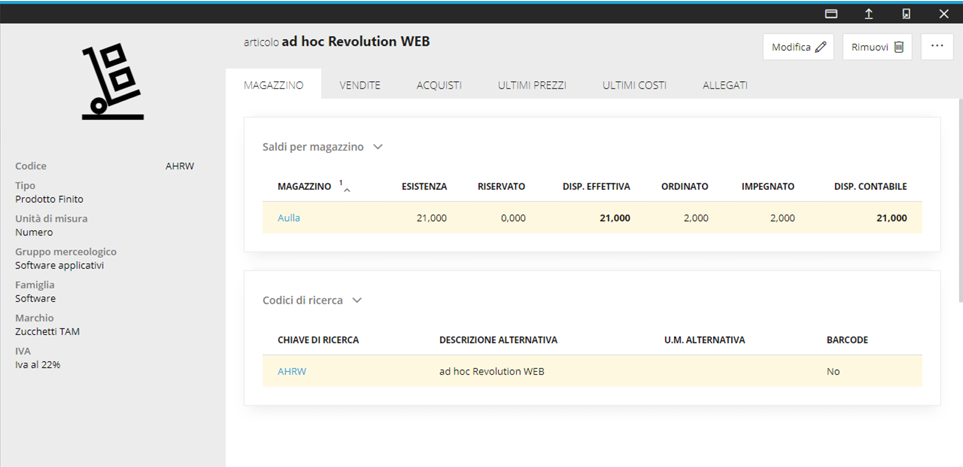
Task: Click the Modifica edit button
Action: [x=798, y=47]
